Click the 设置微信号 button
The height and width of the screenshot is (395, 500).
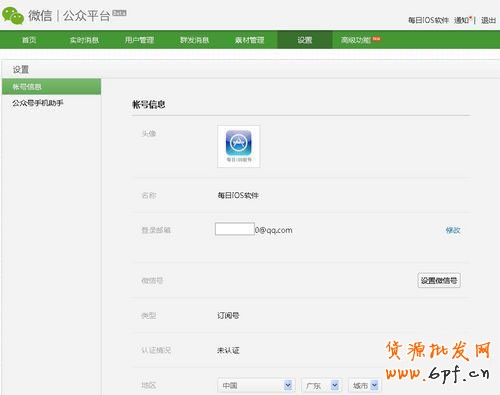click(x=439, y=280)
